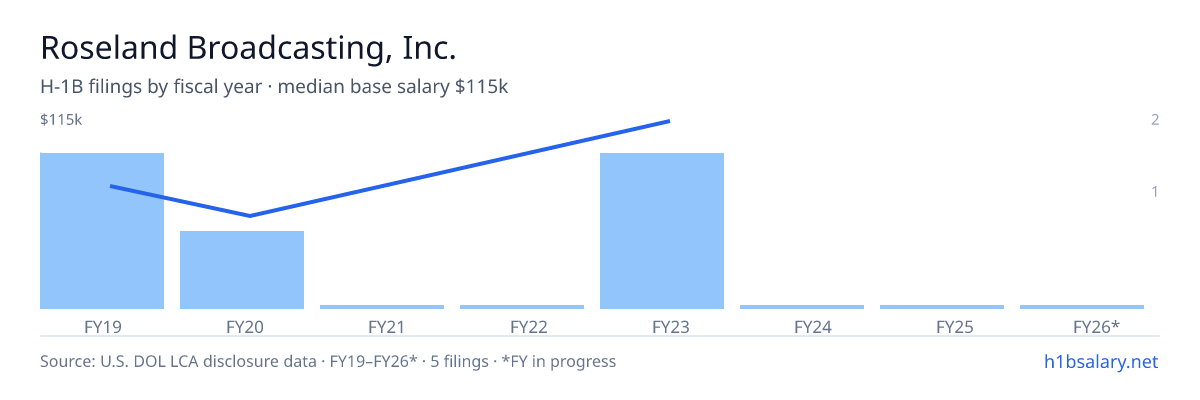The height and width of the screenshot is (400, 1200).
Task: Click the FY19 axis label
Action: [x=102, y=327]
